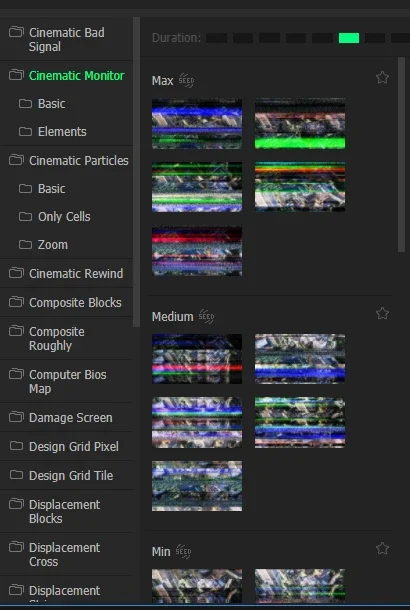Select the Cinematic Monitor category
The height and width of the screenshot is (610, 410).
coord(66,75)
